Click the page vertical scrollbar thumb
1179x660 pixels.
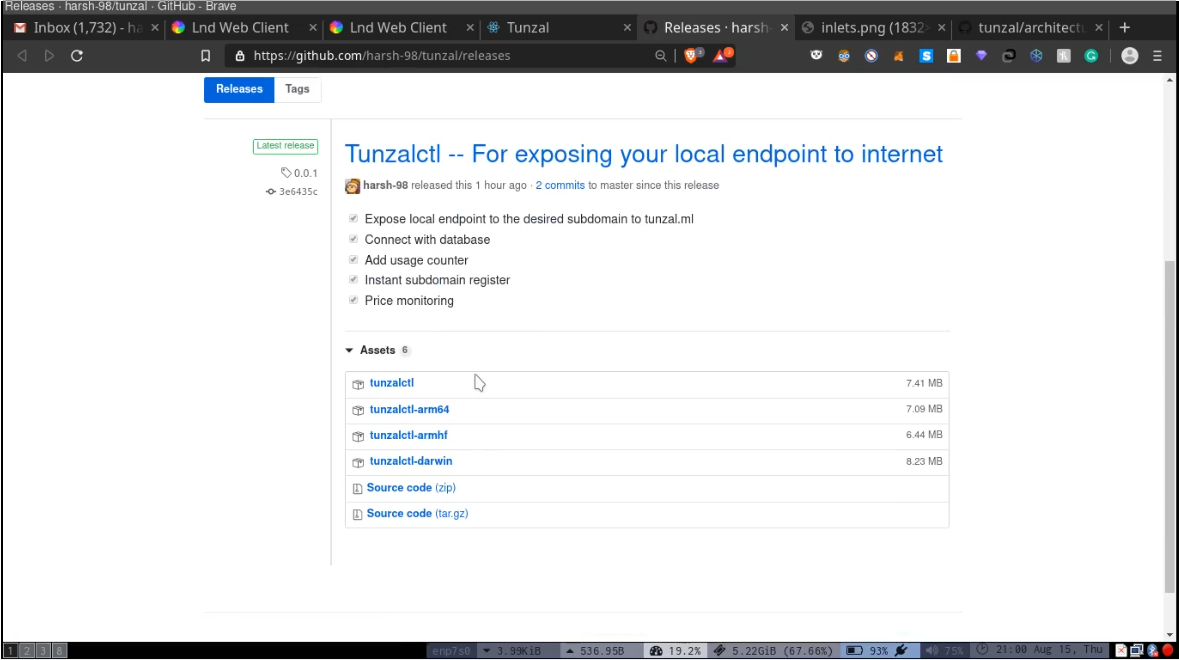click(1169, 425)
